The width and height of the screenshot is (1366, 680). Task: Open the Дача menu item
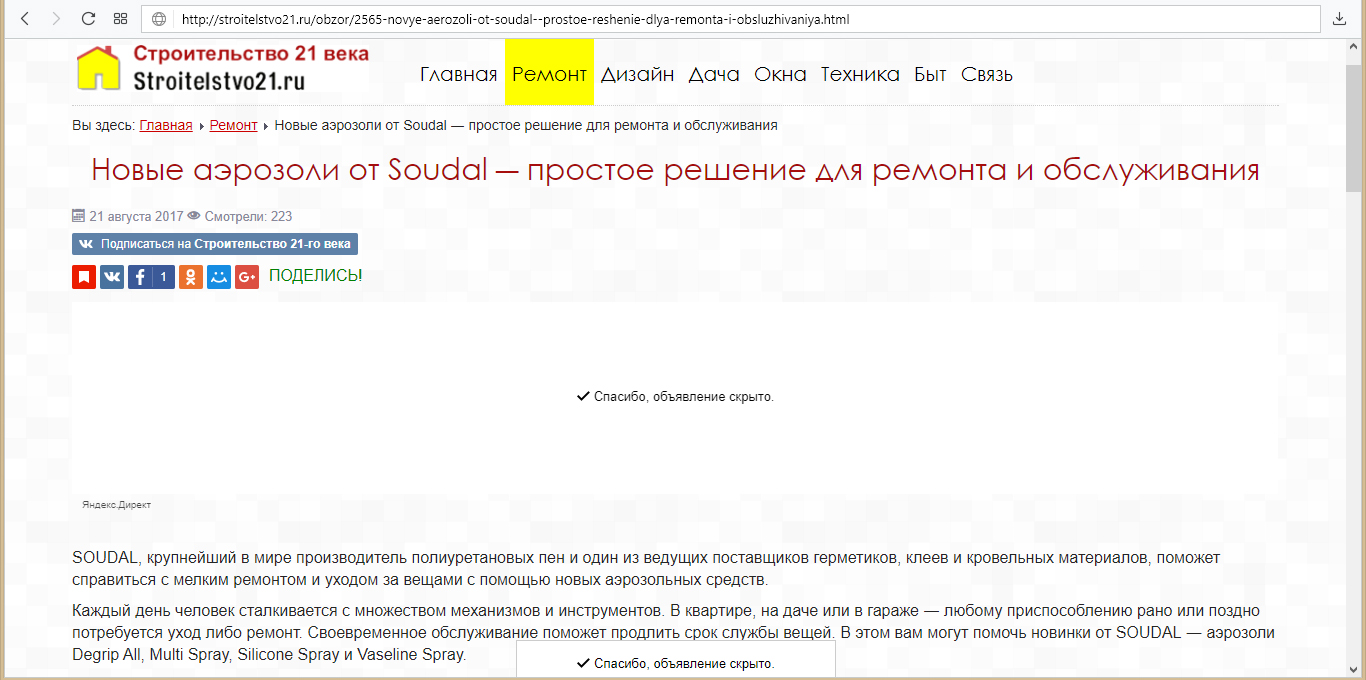714,74
